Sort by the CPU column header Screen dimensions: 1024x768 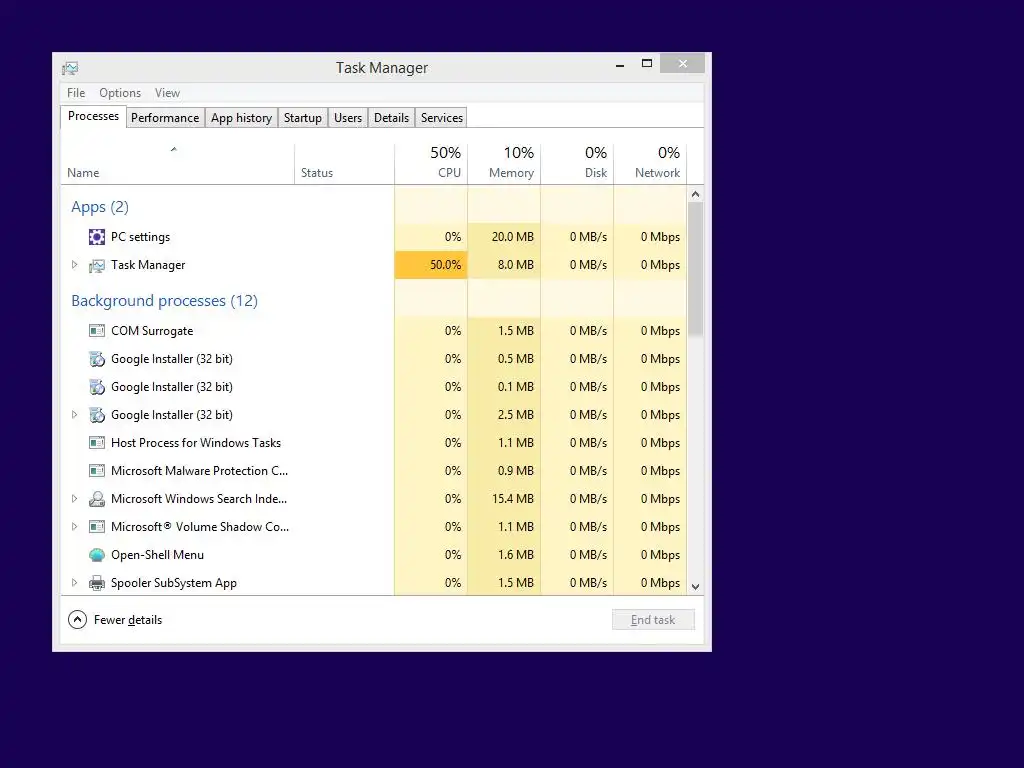coord(431,164)
